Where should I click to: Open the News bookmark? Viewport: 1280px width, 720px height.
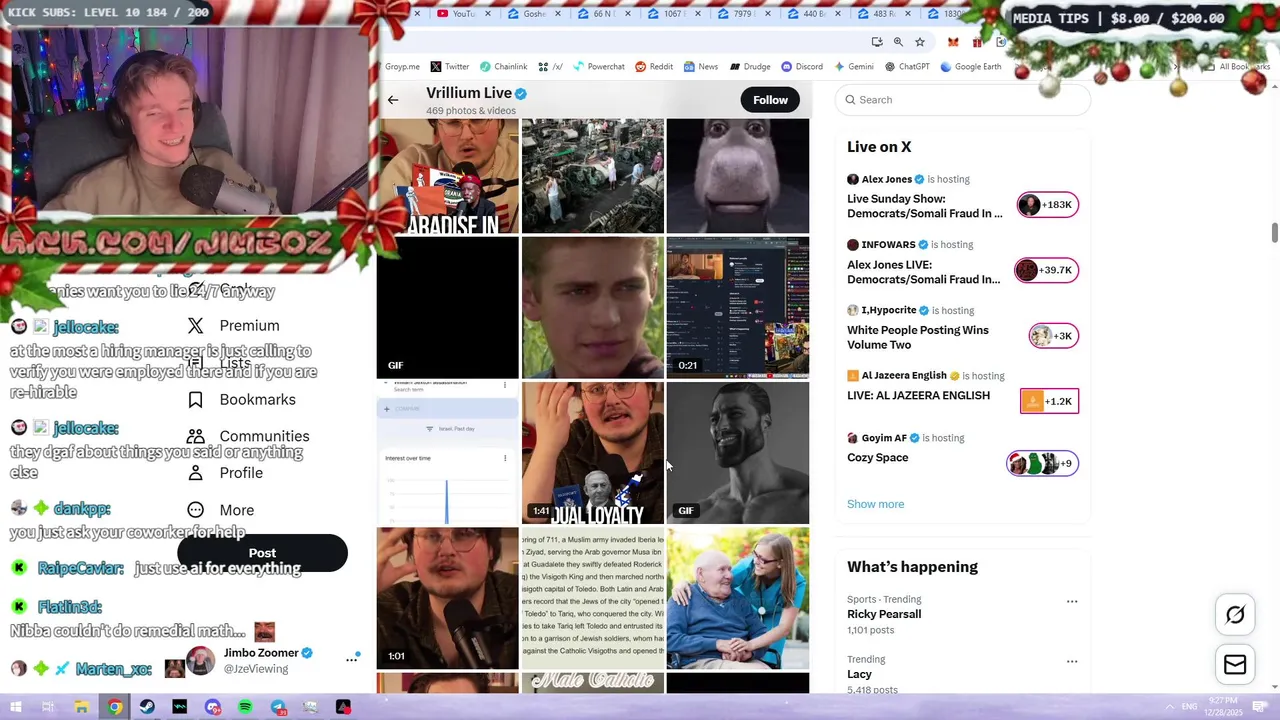point(701,67)
